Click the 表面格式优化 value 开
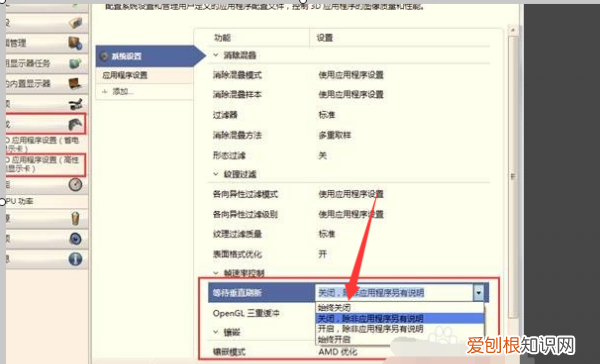Image resolution: width=600 pixels, height=364 pixels. pos(323,254)
